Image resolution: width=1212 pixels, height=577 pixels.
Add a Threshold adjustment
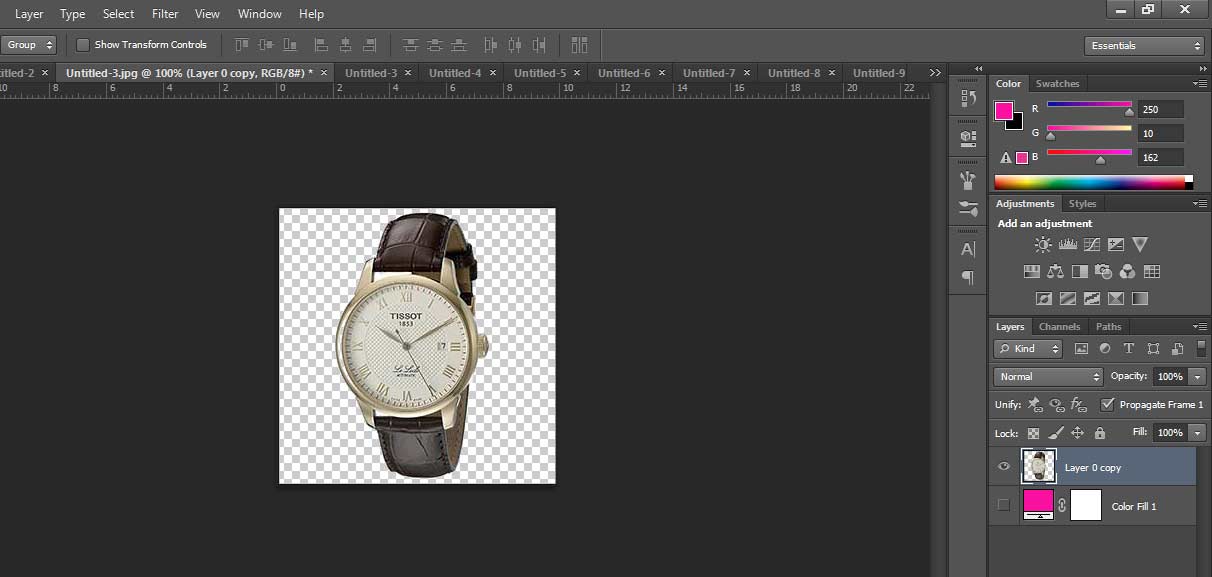click(x=1091, y=298)
